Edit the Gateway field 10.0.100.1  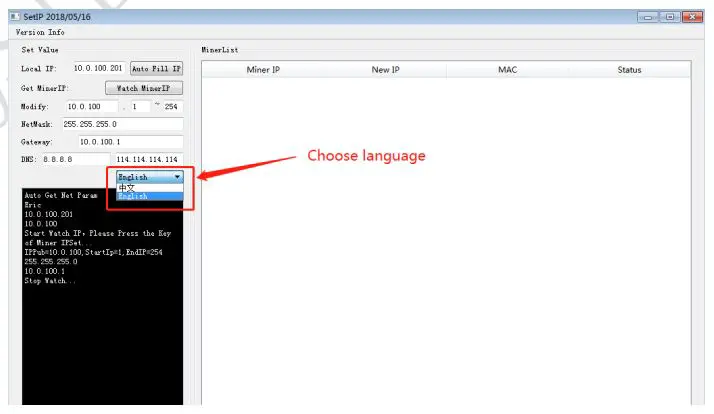click(131, 142)
